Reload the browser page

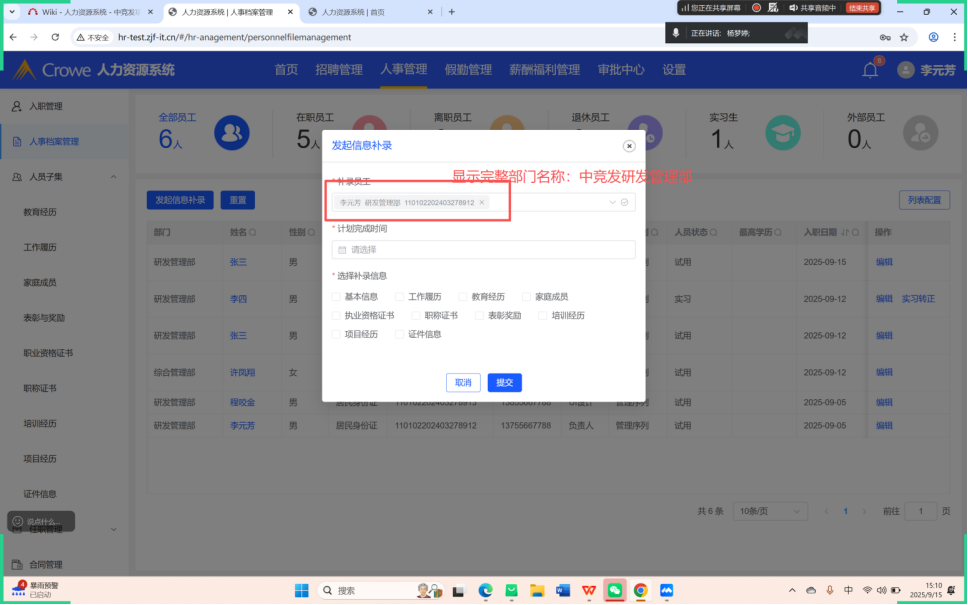point(55,37)
